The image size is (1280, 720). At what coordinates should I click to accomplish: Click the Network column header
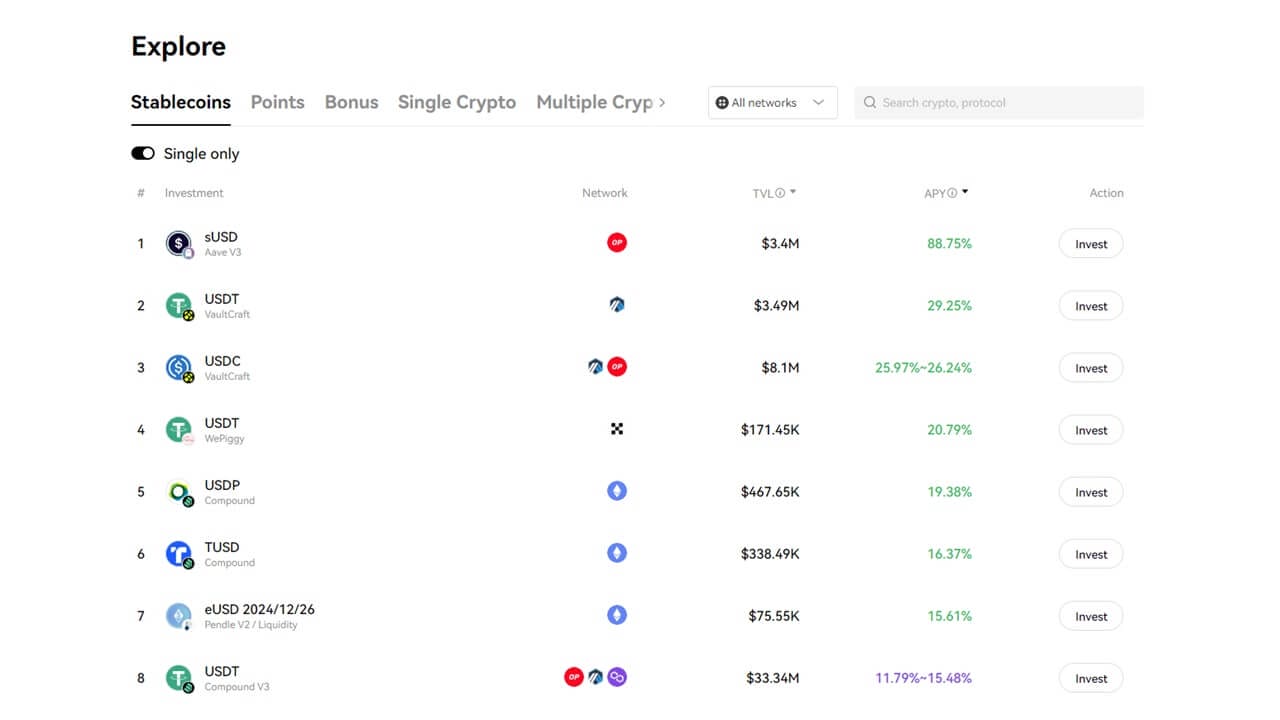click(x=605, y=193)
